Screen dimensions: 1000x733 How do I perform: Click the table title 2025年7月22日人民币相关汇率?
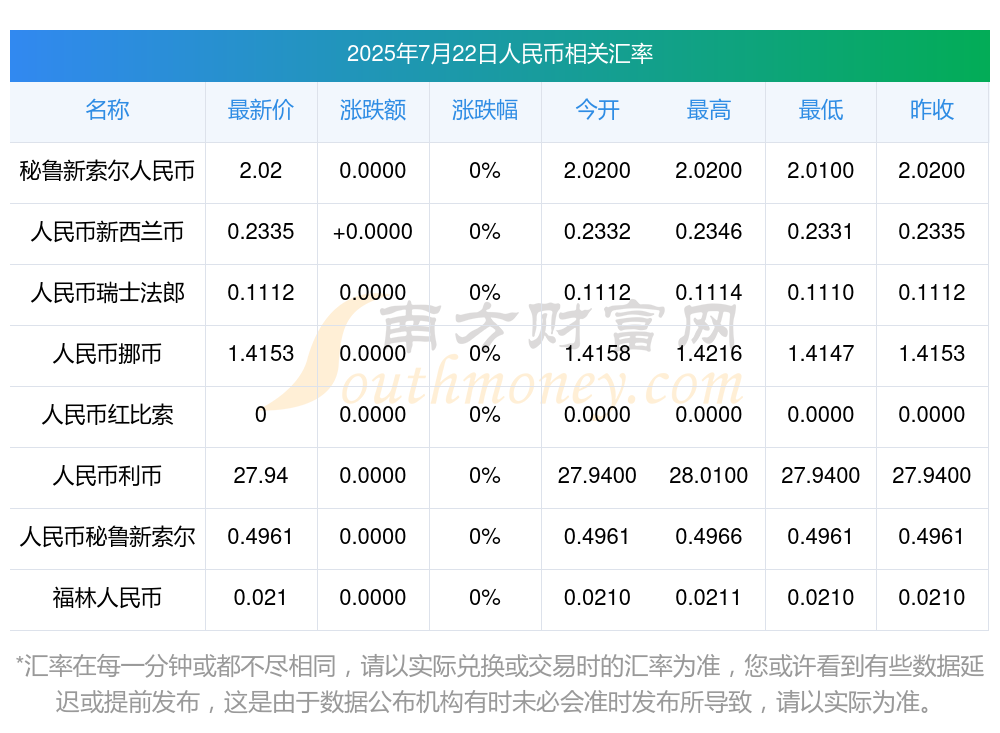coord(499,54)
